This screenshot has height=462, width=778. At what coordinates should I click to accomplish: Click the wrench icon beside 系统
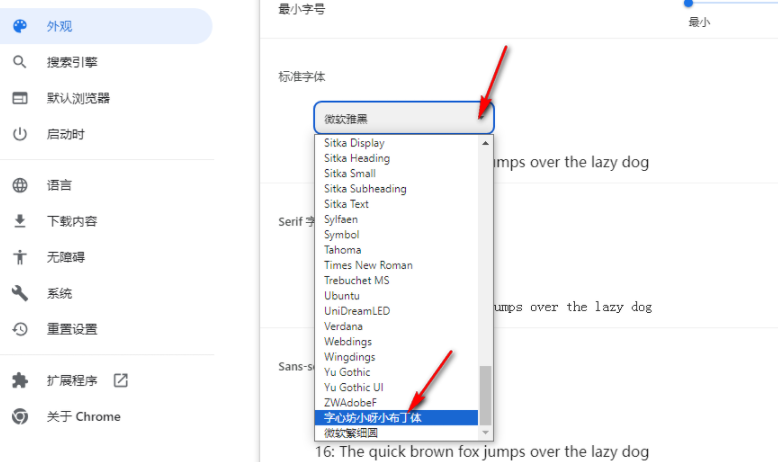(x=20, y=293)
